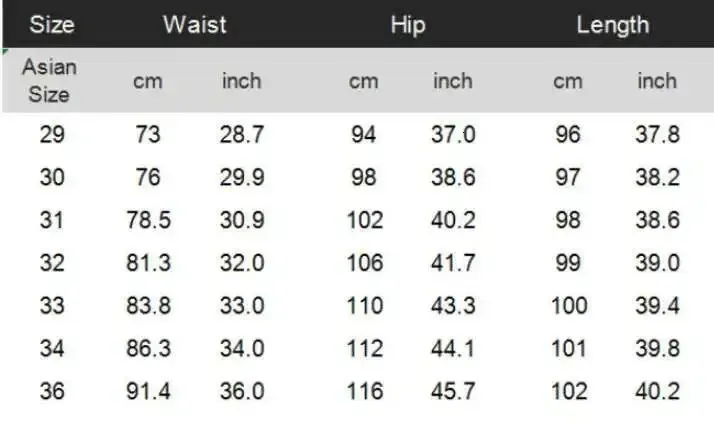Click the cm subheader under Waist
Viewport: 714px width, 423px height.
click(x=147, y=82)
